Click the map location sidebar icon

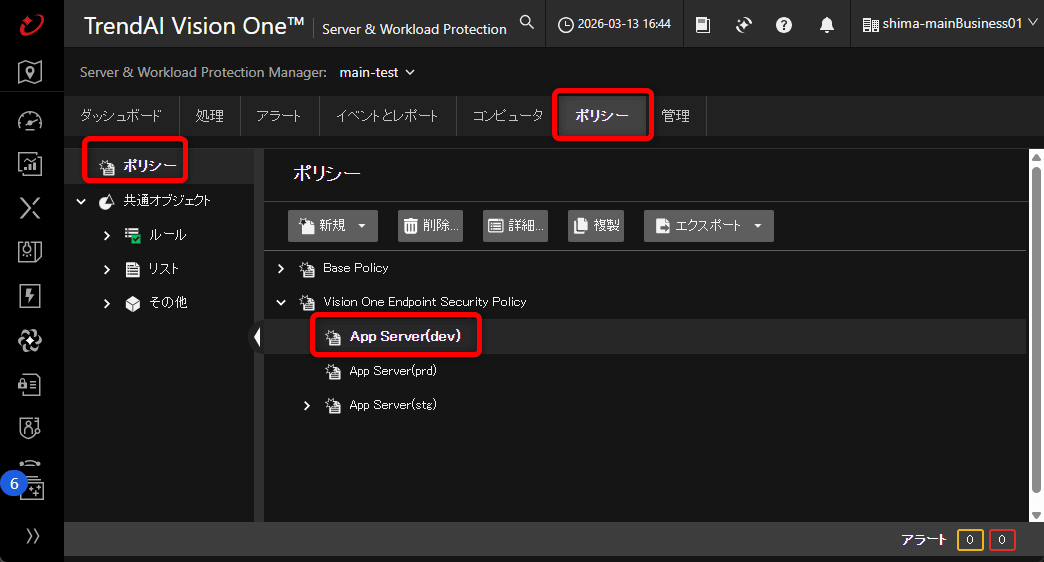(31, 72)
